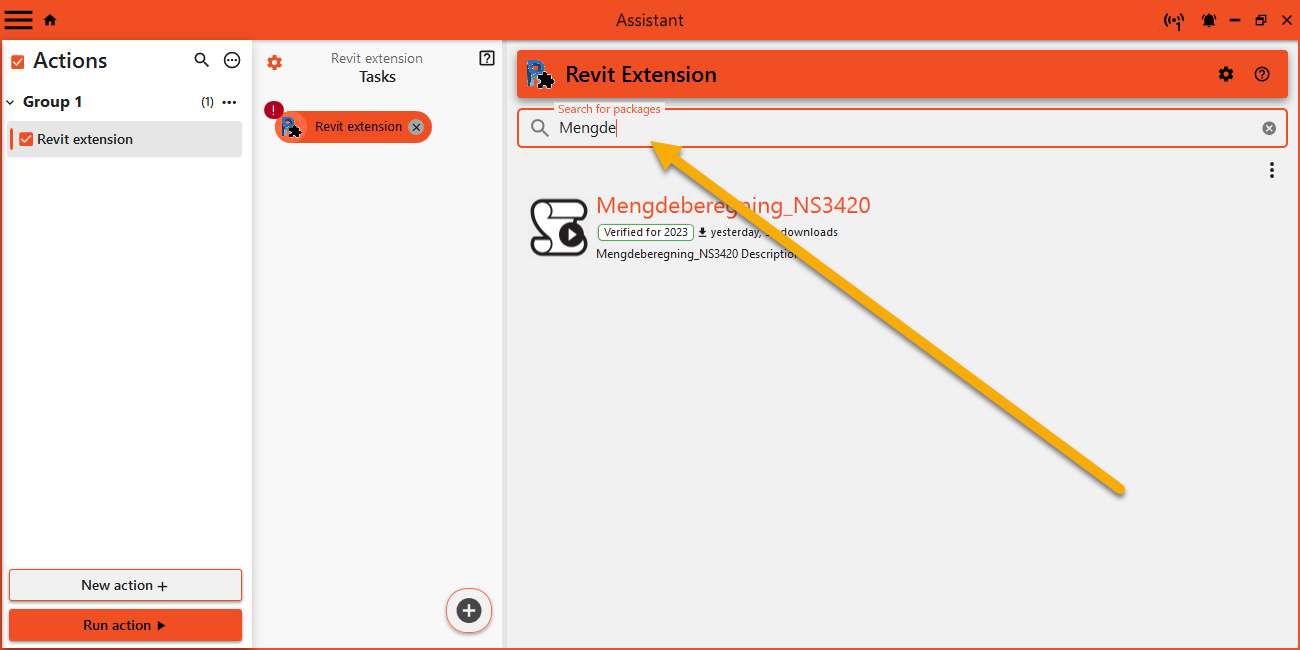Open the Tasks panel help icon
The height and width of the screenshot is (650, 1300).
click(x=487, y=59)
